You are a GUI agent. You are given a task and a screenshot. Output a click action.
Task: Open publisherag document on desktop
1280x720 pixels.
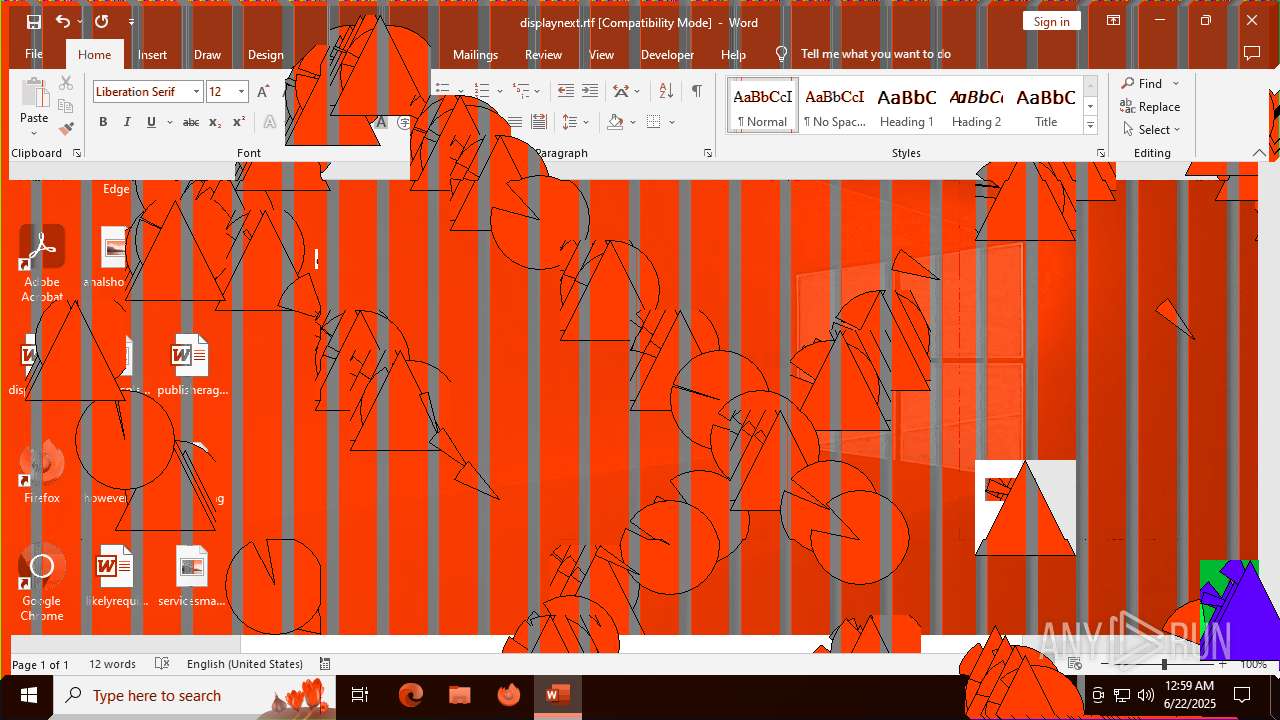(191, 365)
